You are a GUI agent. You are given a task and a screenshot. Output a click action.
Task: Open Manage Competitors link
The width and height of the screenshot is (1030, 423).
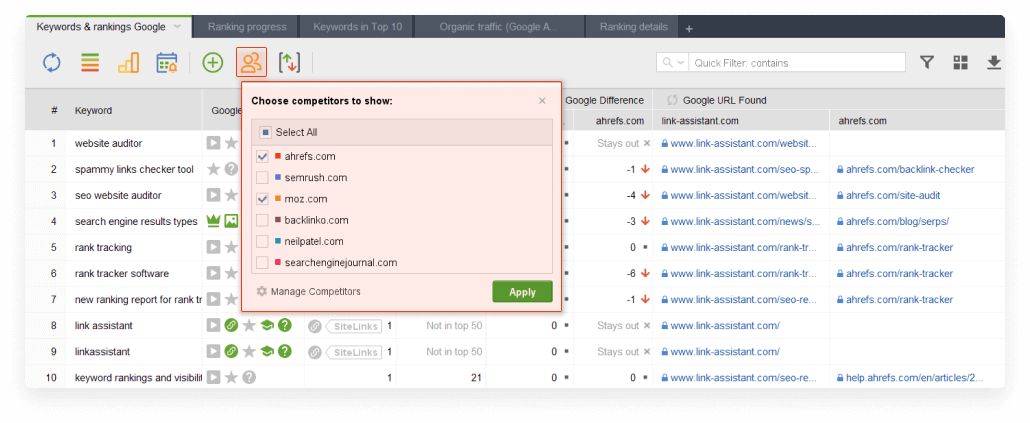click(315, 291)
